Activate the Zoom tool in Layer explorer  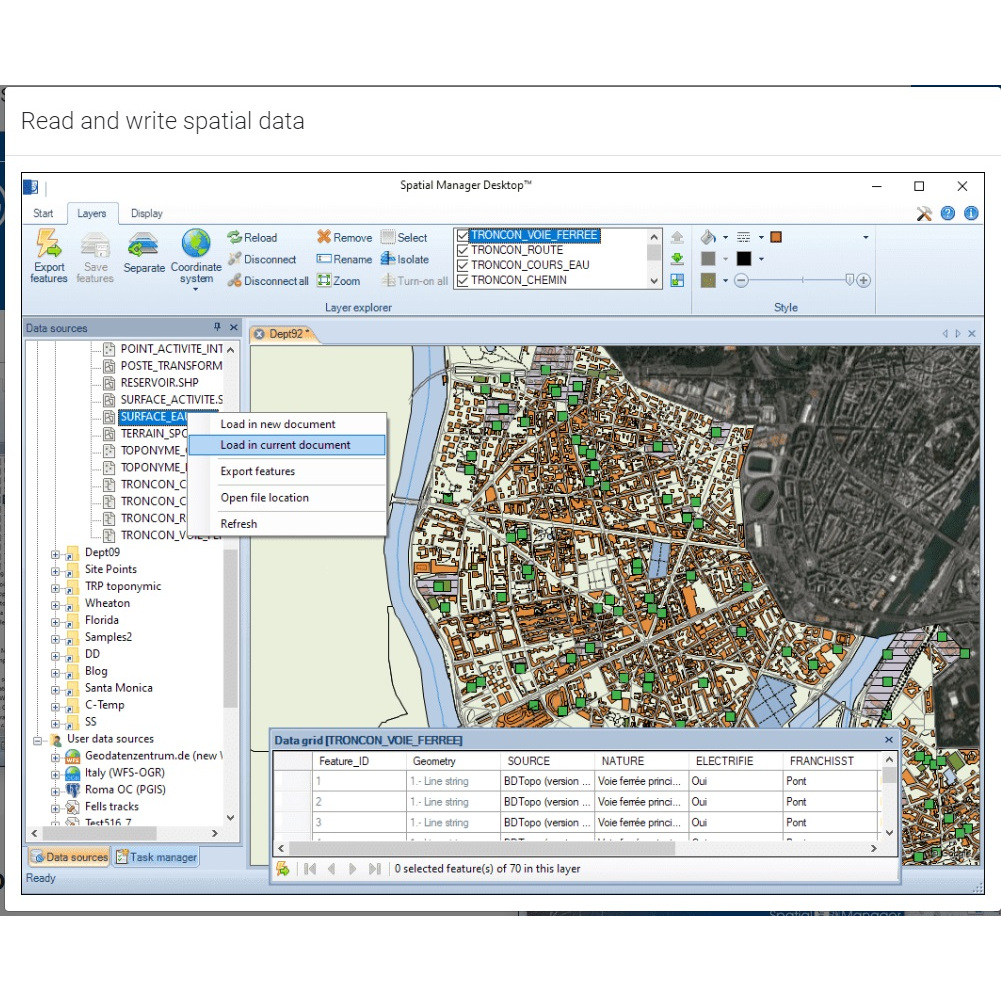point(339,281)
